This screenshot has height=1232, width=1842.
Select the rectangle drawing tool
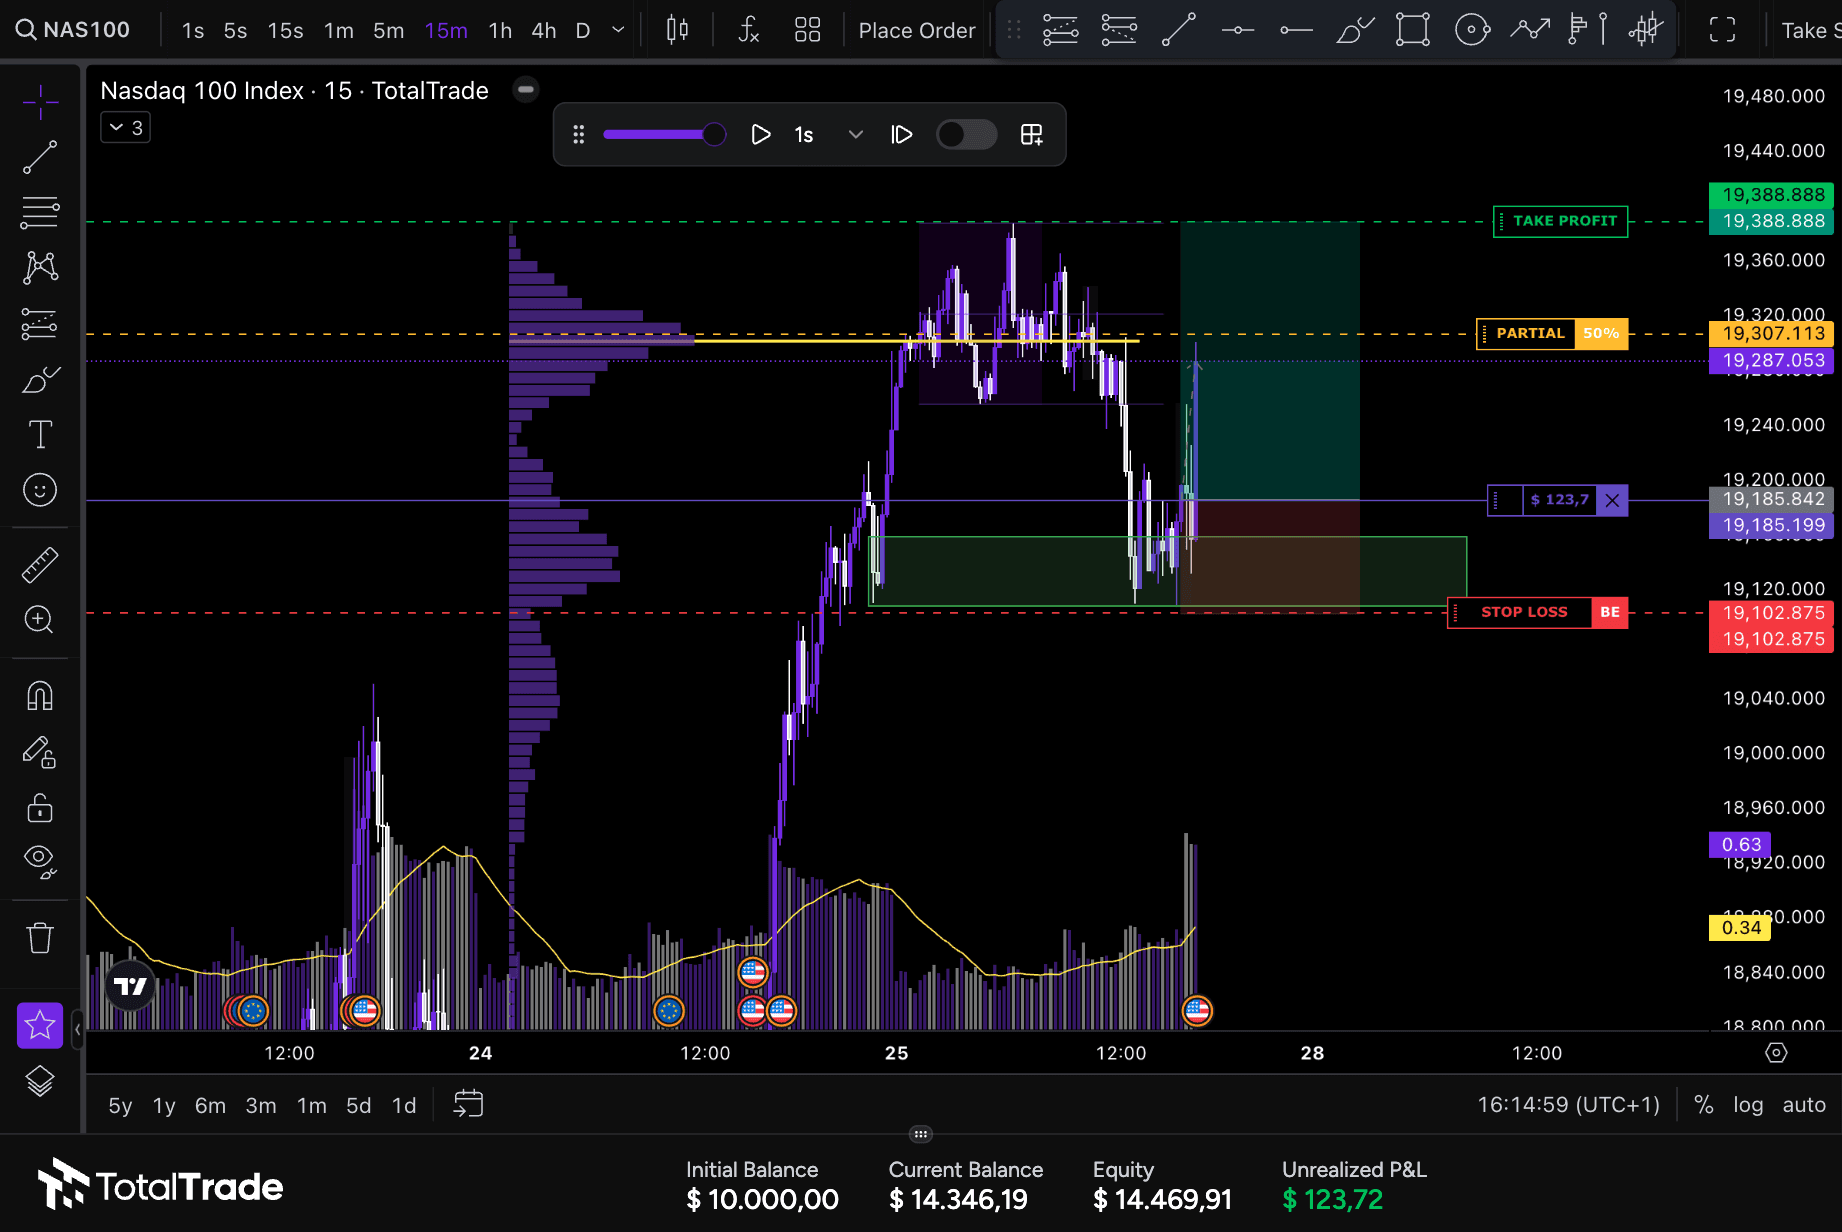tap(1411, 30)
